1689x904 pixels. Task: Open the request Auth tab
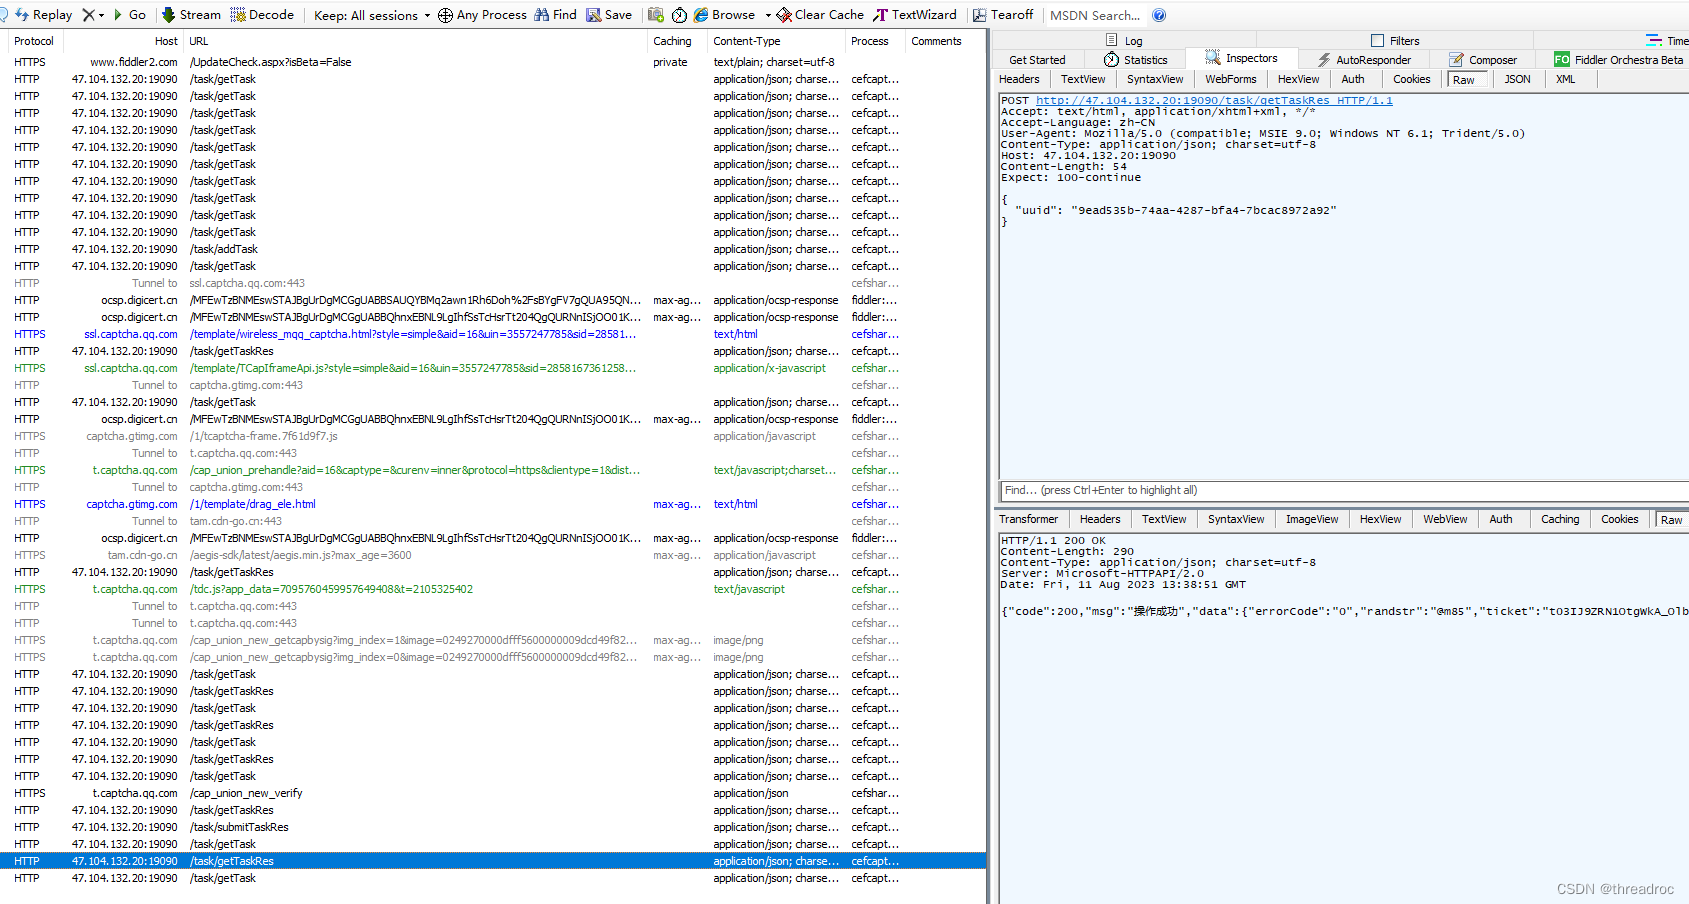click(1353, 79)
